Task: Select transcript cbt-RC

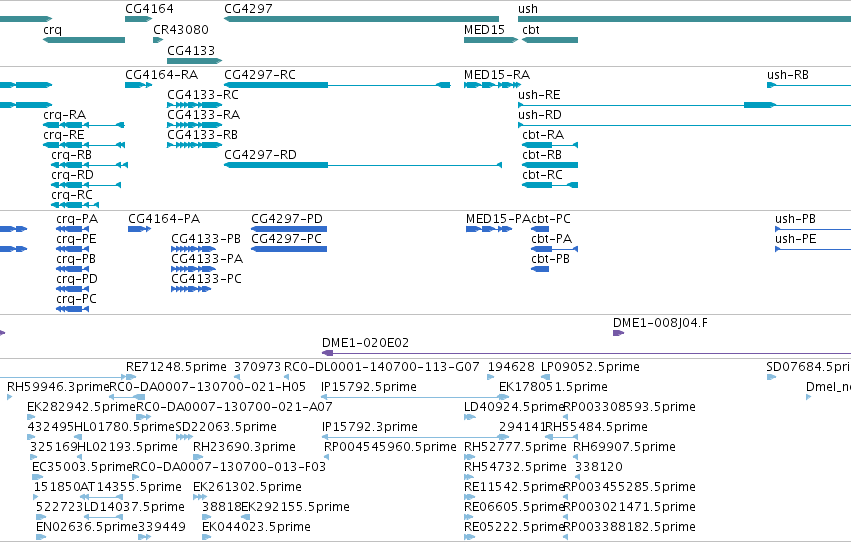Action: pyautogui.click(x=550, y=185)
